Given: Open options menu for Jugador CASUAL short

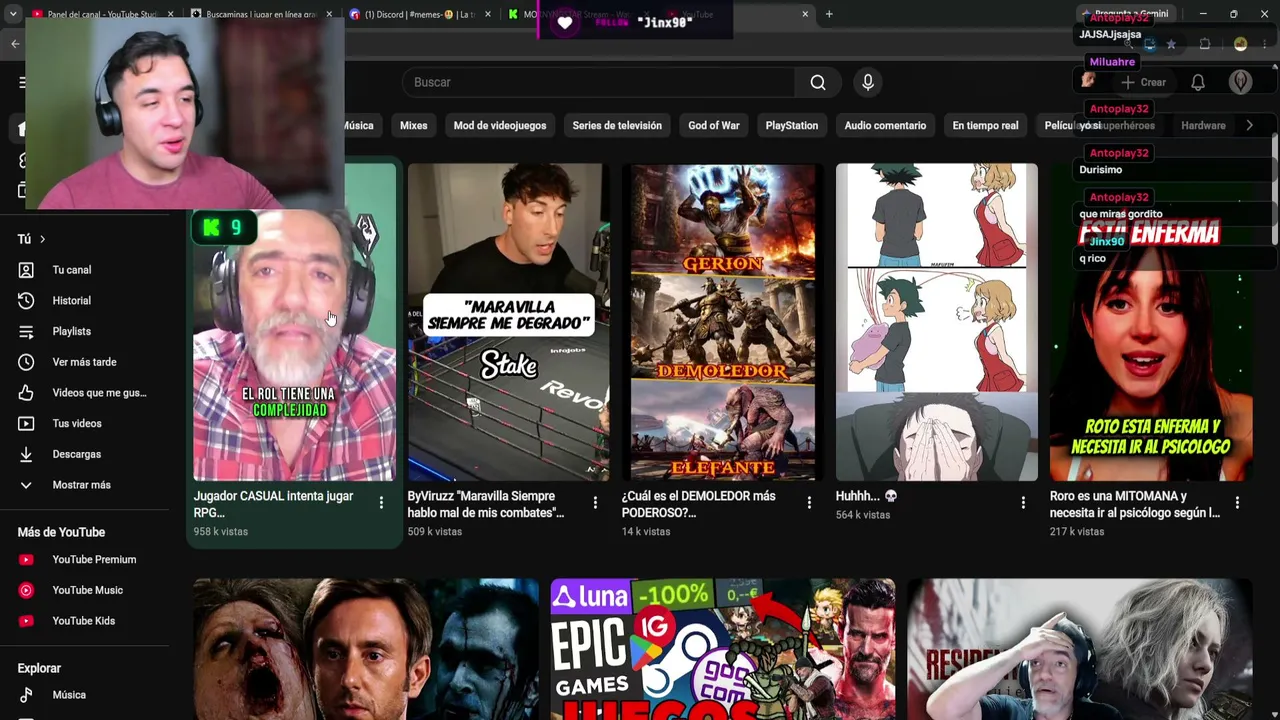Looking at the screenshot, I should click(x=381, y=503).
